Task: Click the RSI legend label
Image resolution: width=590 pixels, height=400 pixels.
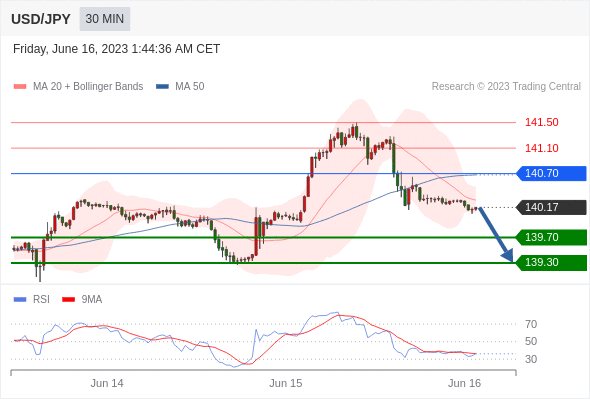Action: (41, 300)
